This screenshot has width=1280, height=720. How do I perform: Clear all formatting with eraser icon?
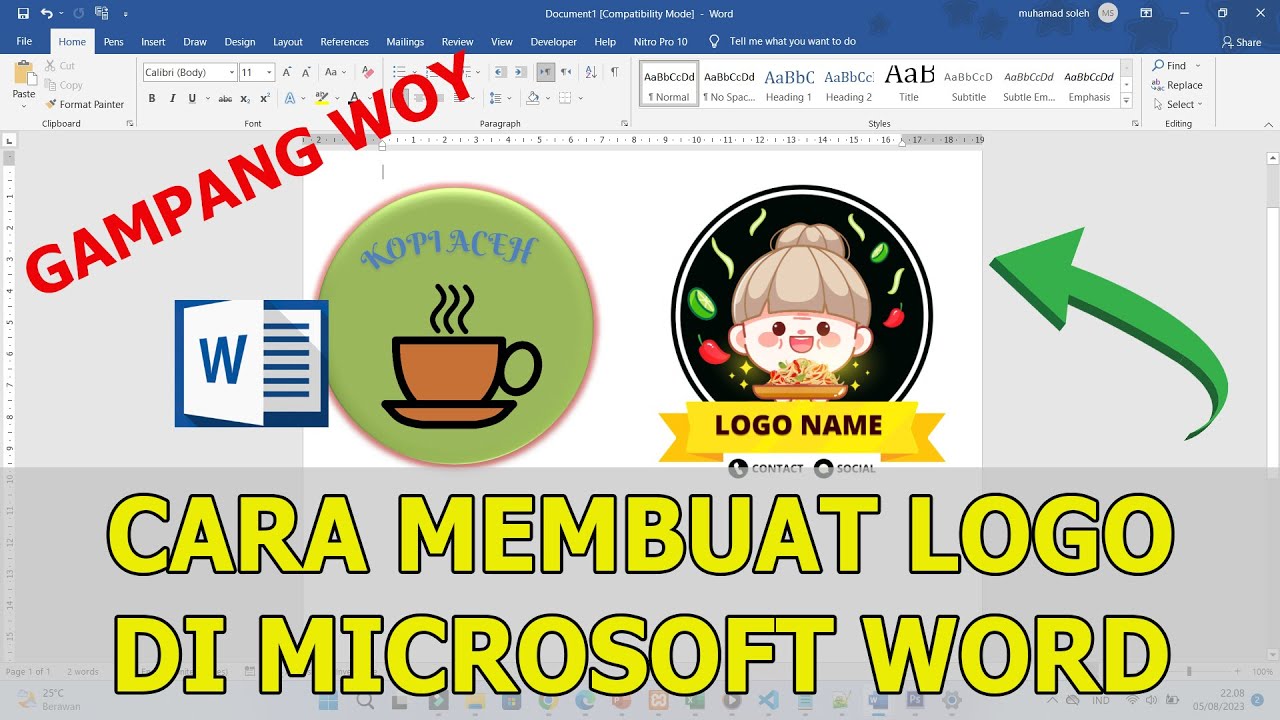(x=367, y=72)
